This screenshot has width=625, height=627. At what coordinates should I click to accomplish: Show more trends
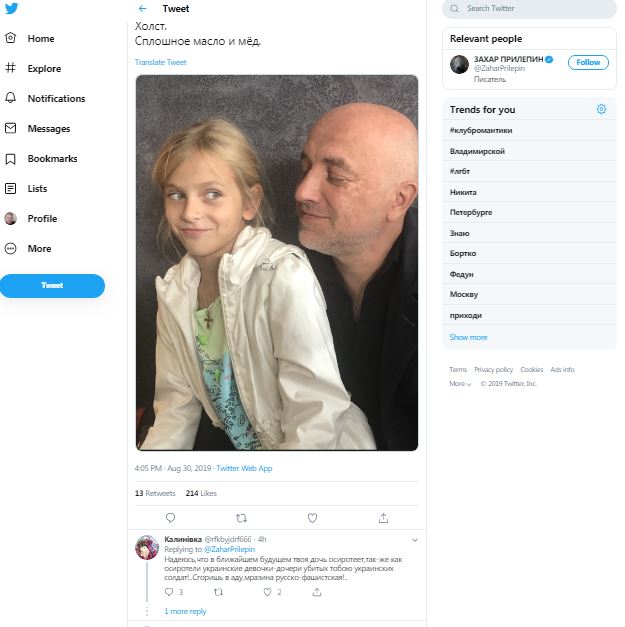pos(468,337)
